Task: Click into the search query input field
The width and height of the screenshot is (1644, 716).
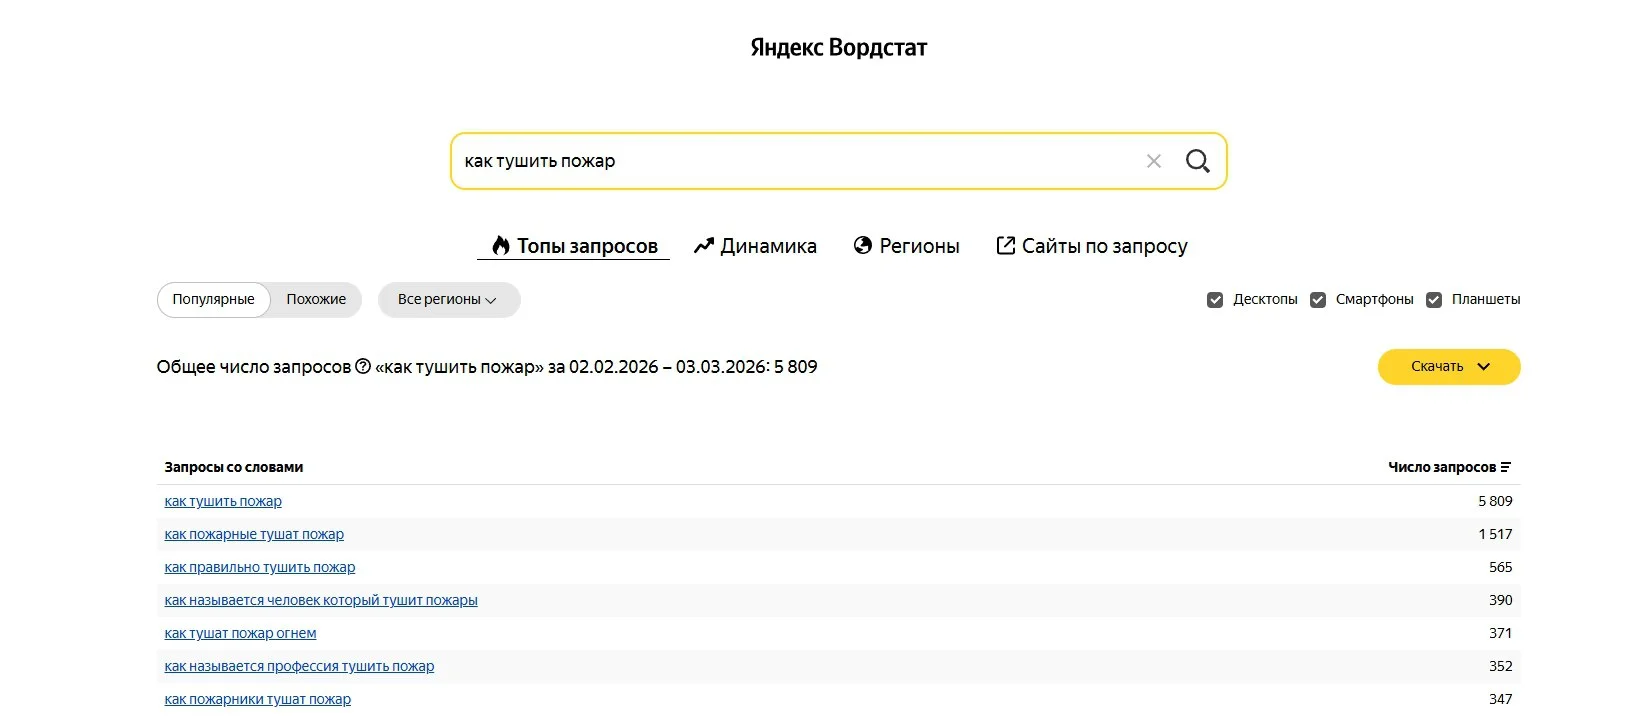Action: [790, 161]
